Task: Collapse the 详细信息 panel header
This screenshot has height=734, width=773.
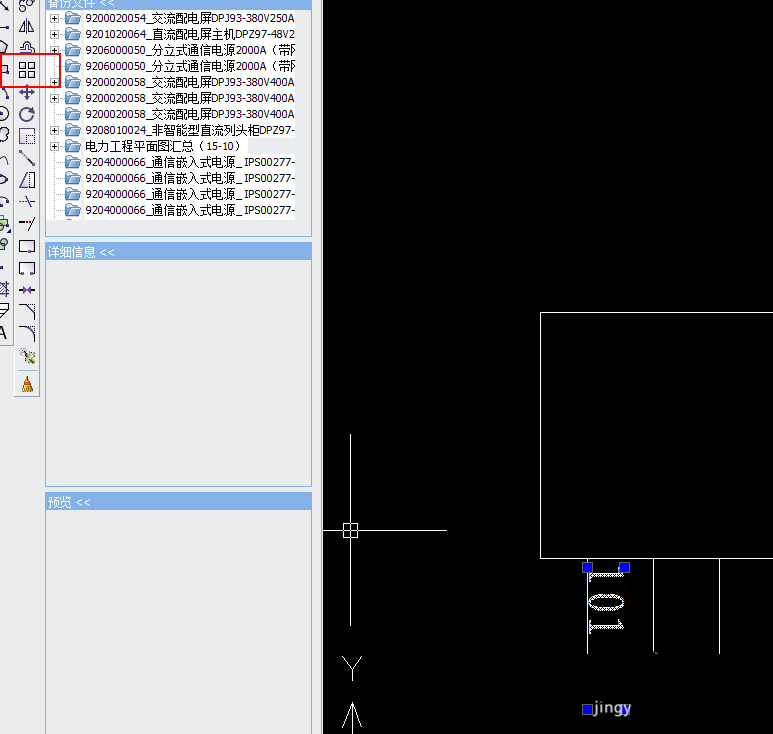Action: click(178, 252)
